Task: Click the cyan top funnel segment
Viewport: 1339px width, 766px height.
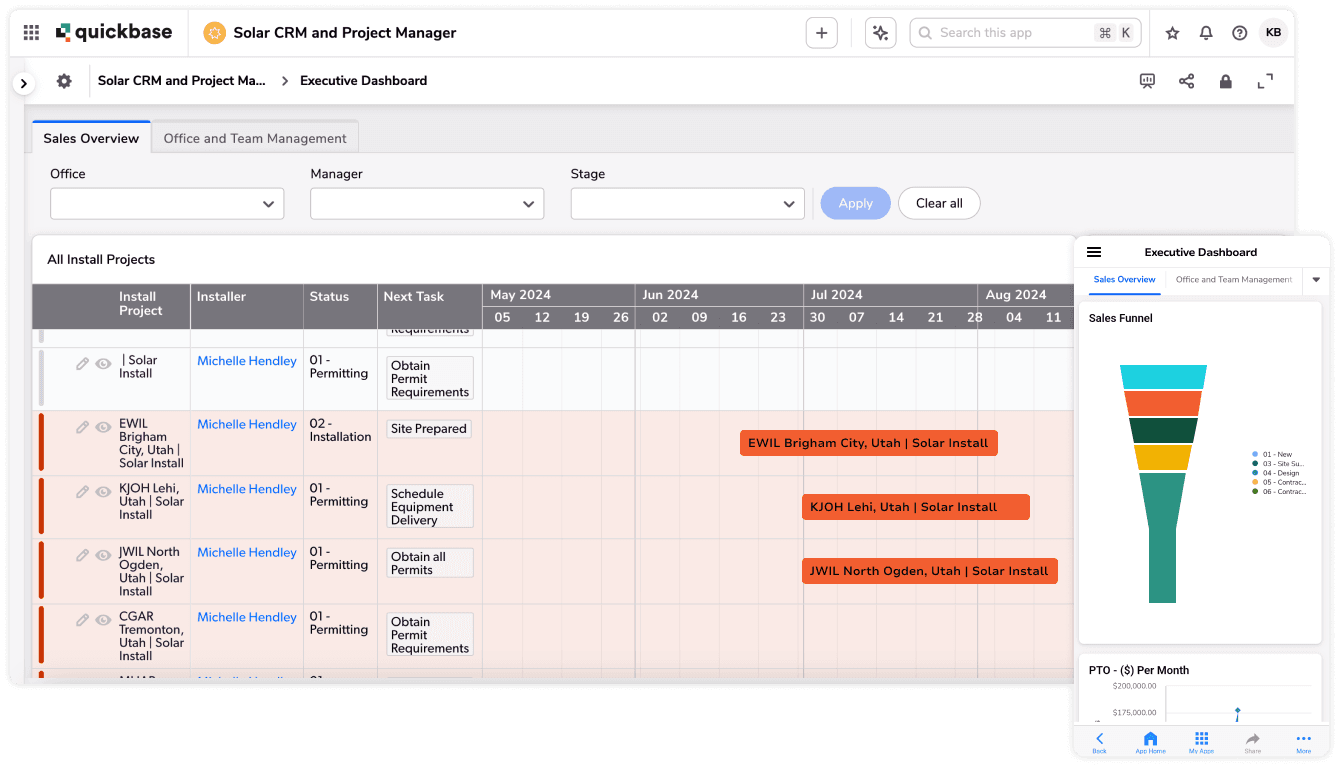Action: tap(1163, 377)
